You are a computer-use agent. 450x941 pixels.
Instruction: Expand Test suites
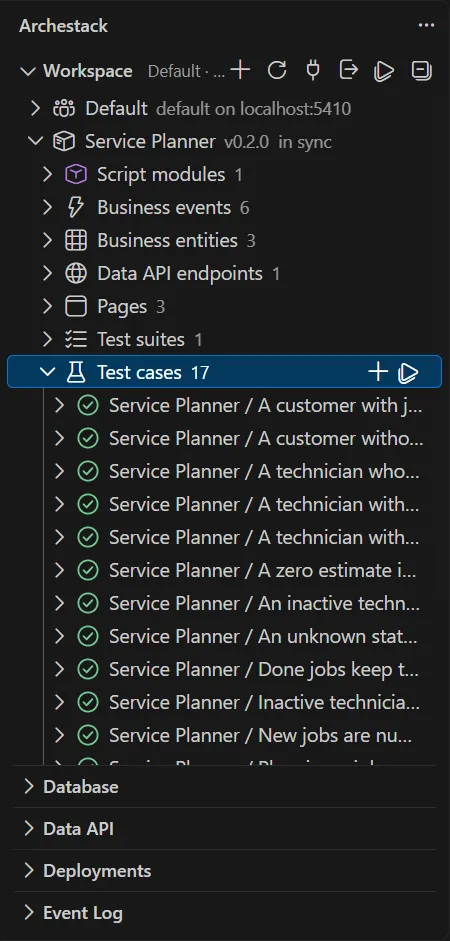click(48, 340)
